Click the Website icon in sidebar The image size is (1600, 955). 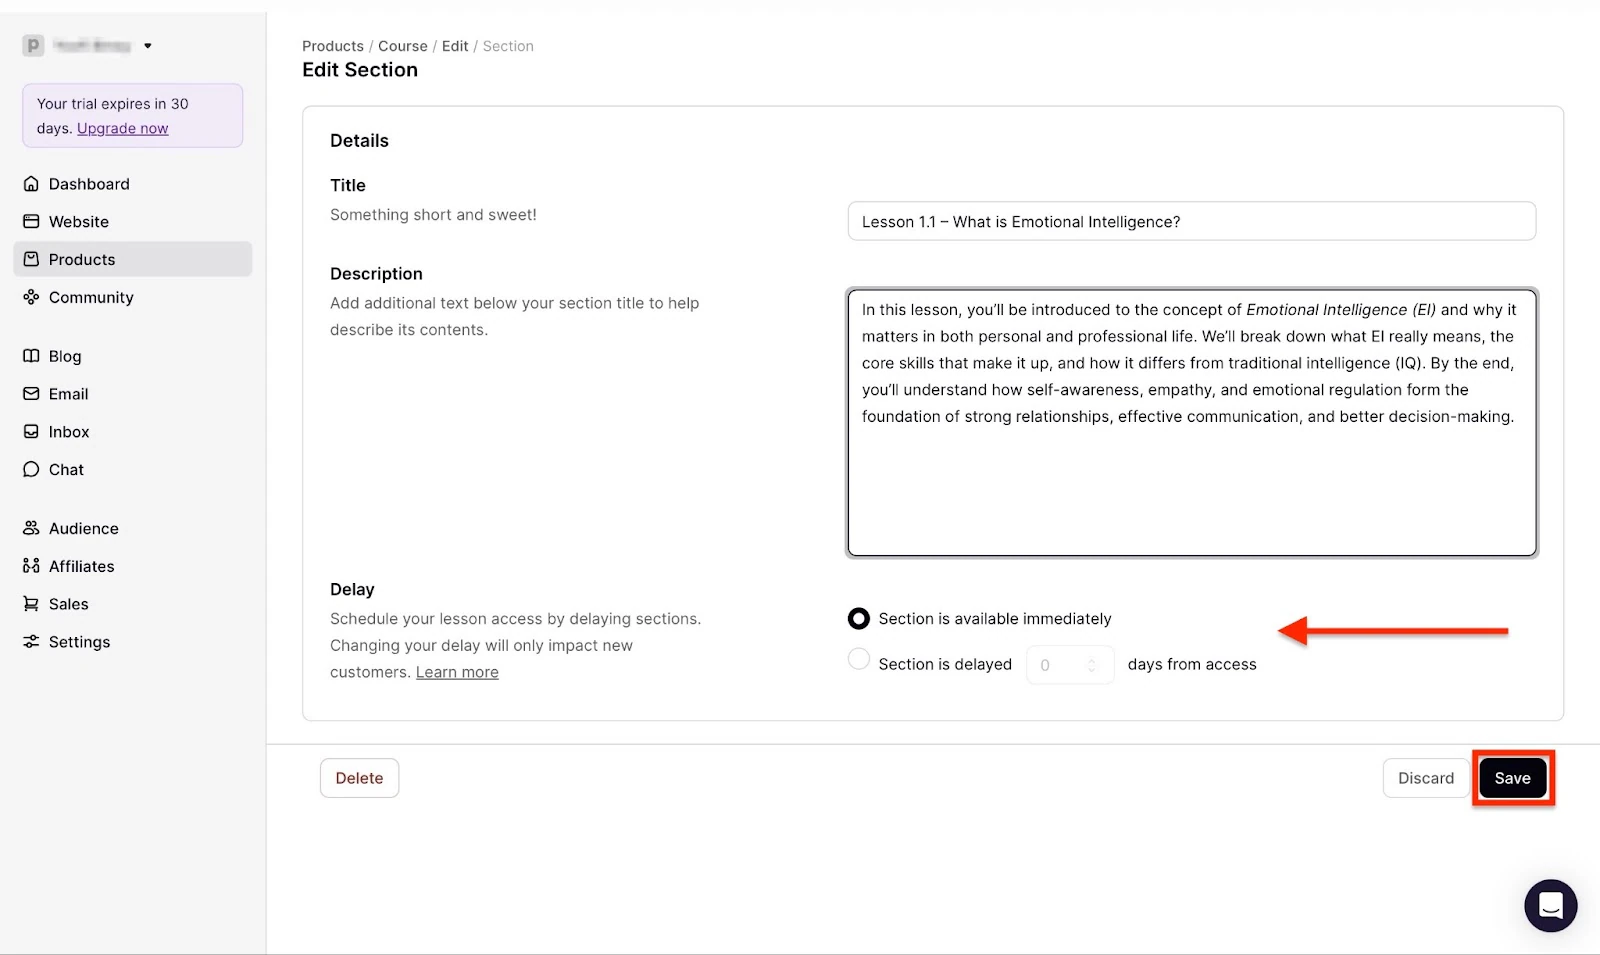(31, 222)
